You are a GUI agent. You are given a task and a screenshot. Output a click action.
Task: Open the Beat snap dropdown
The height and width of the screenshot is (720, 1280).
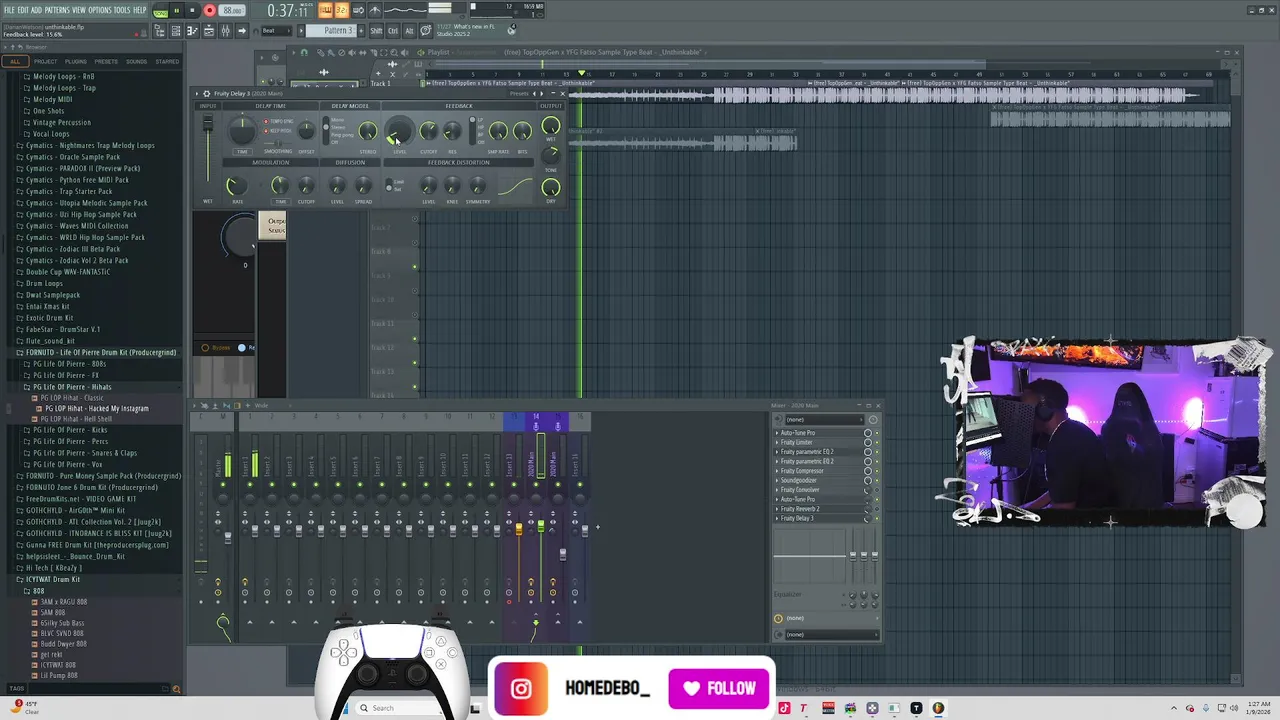275,31
